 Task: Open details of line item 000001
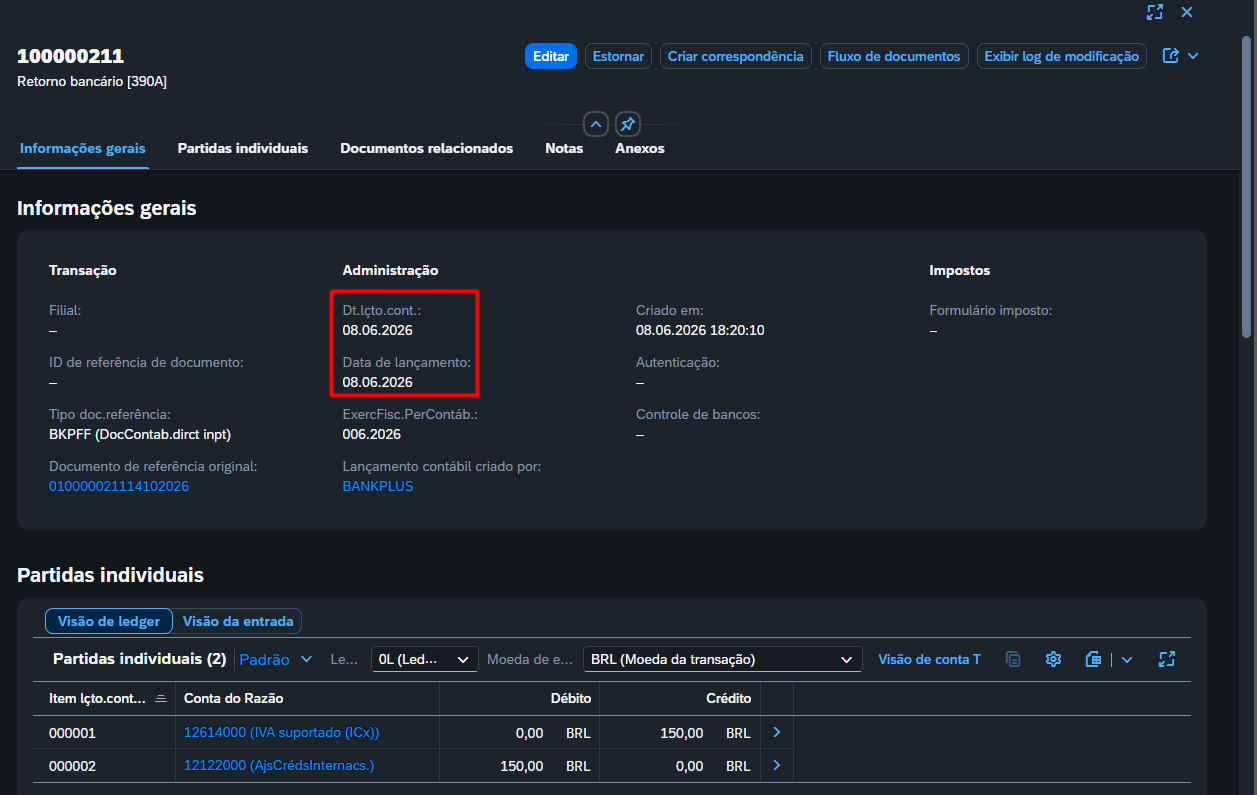[777, 733]
